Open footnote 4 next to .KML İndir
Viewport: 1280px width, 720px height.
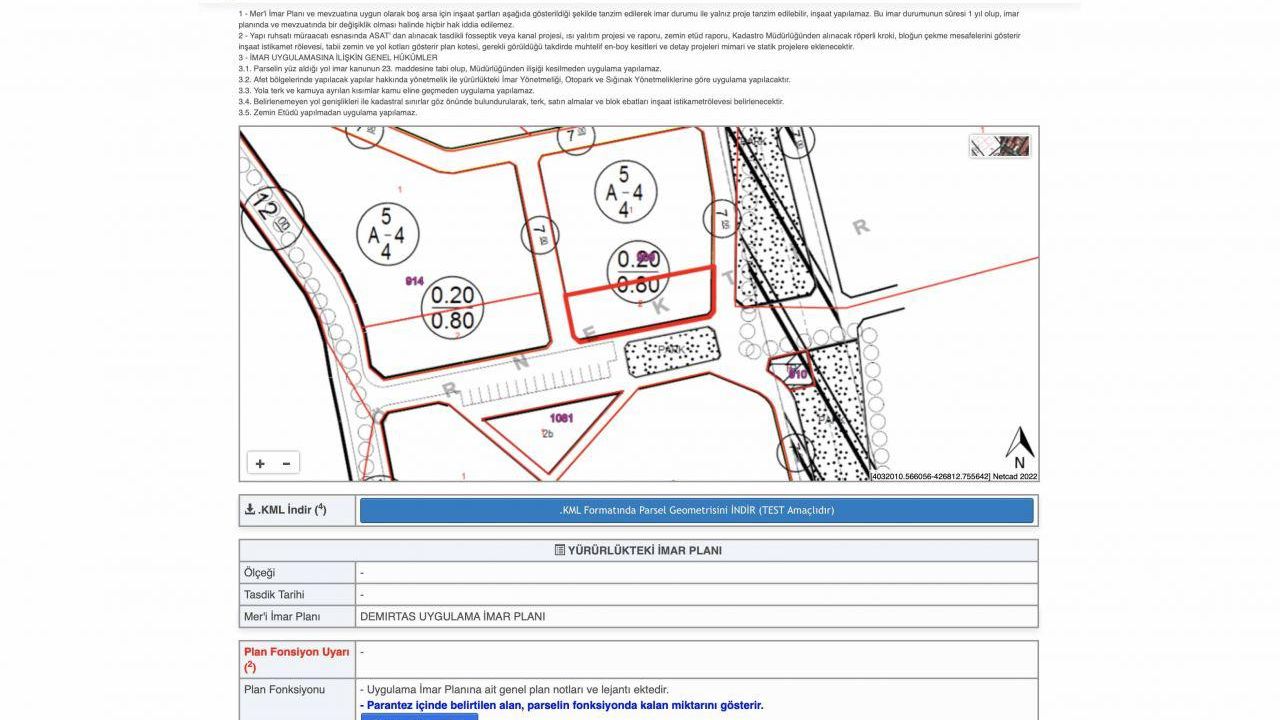coord(321,508)
